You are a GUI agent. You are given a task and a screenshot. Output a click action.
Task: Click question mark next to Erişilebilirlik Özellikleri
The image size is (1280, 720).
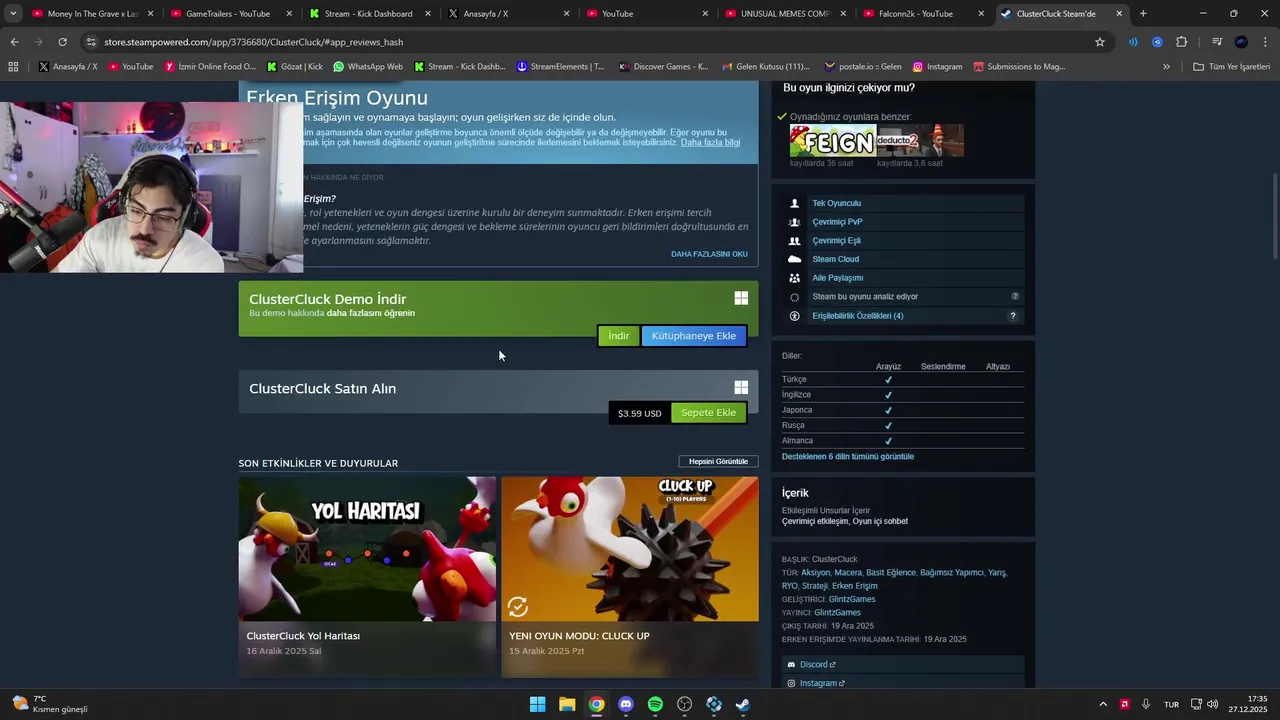(x=1013, y=316)
